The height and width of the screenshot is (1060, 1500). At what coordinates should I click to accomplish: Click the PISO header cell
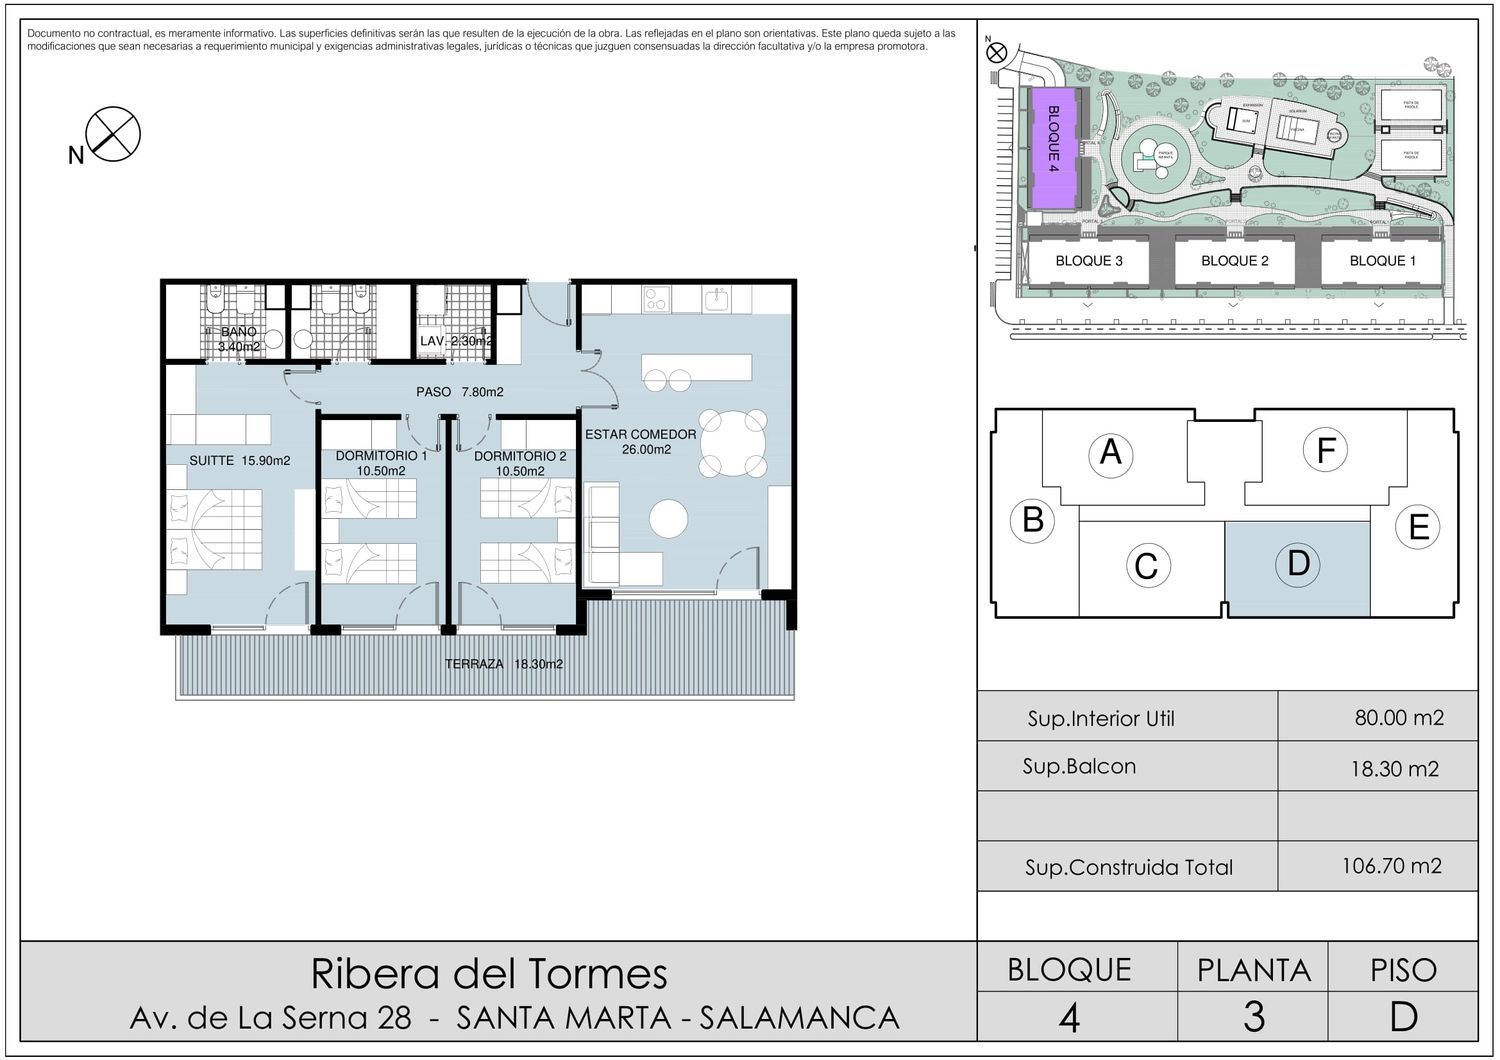(1403, 969)
